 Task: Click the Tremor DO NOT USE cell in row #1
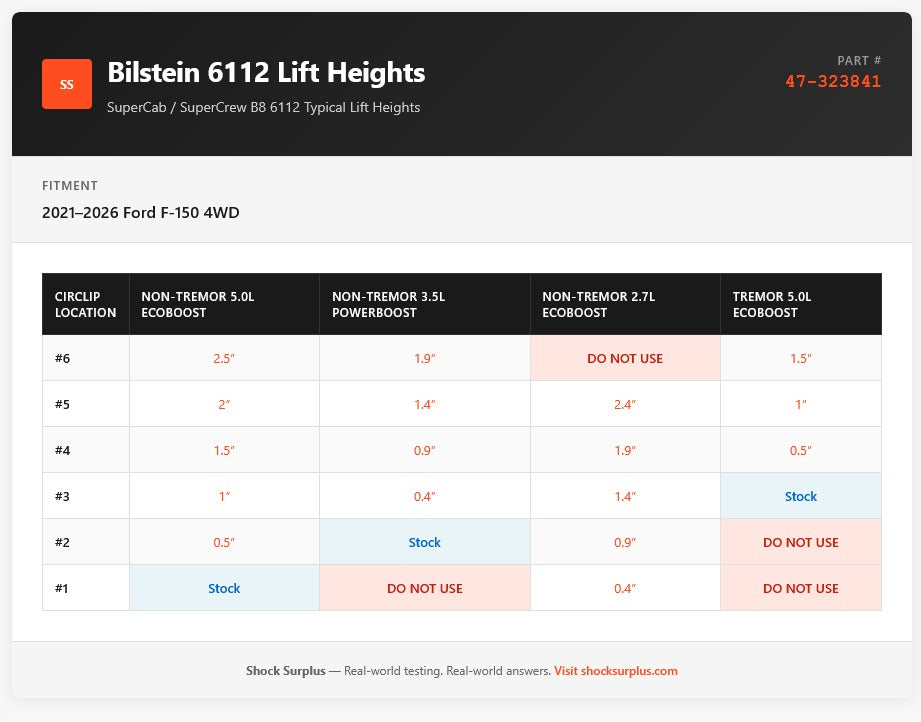[801, 588]
